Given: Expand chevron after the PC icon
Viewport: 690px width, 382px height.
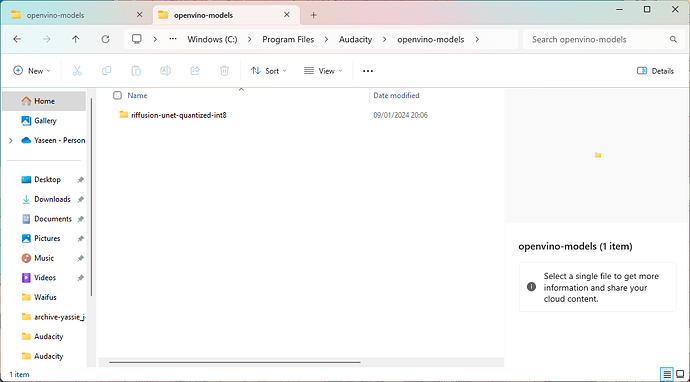Looking at the screenshot, I should click(155, 39).
